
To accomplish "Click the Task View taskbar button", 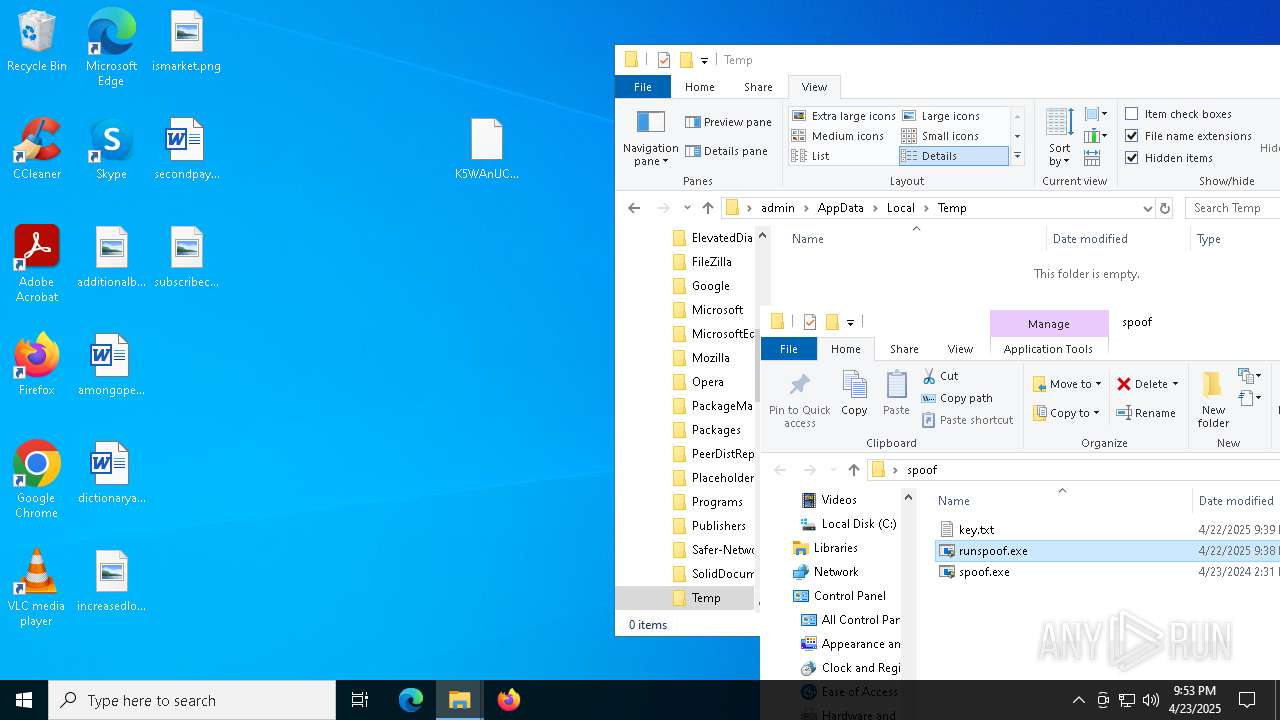I will tap(360, 700).
